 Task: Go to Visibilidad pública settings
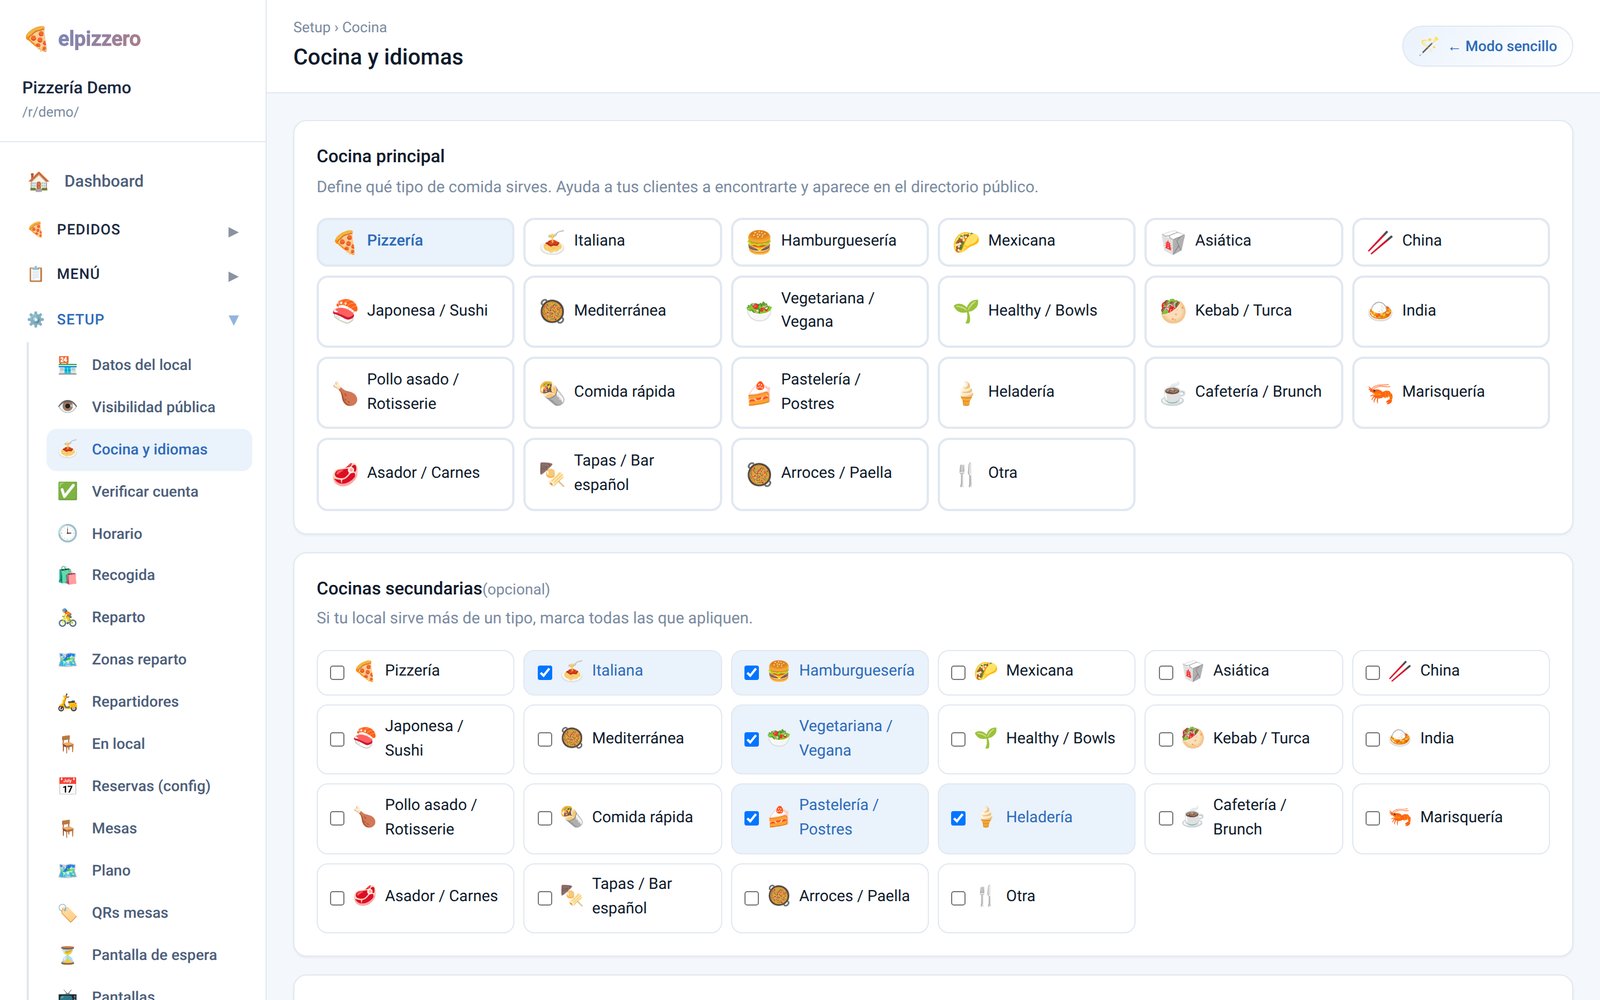(149, 407)
